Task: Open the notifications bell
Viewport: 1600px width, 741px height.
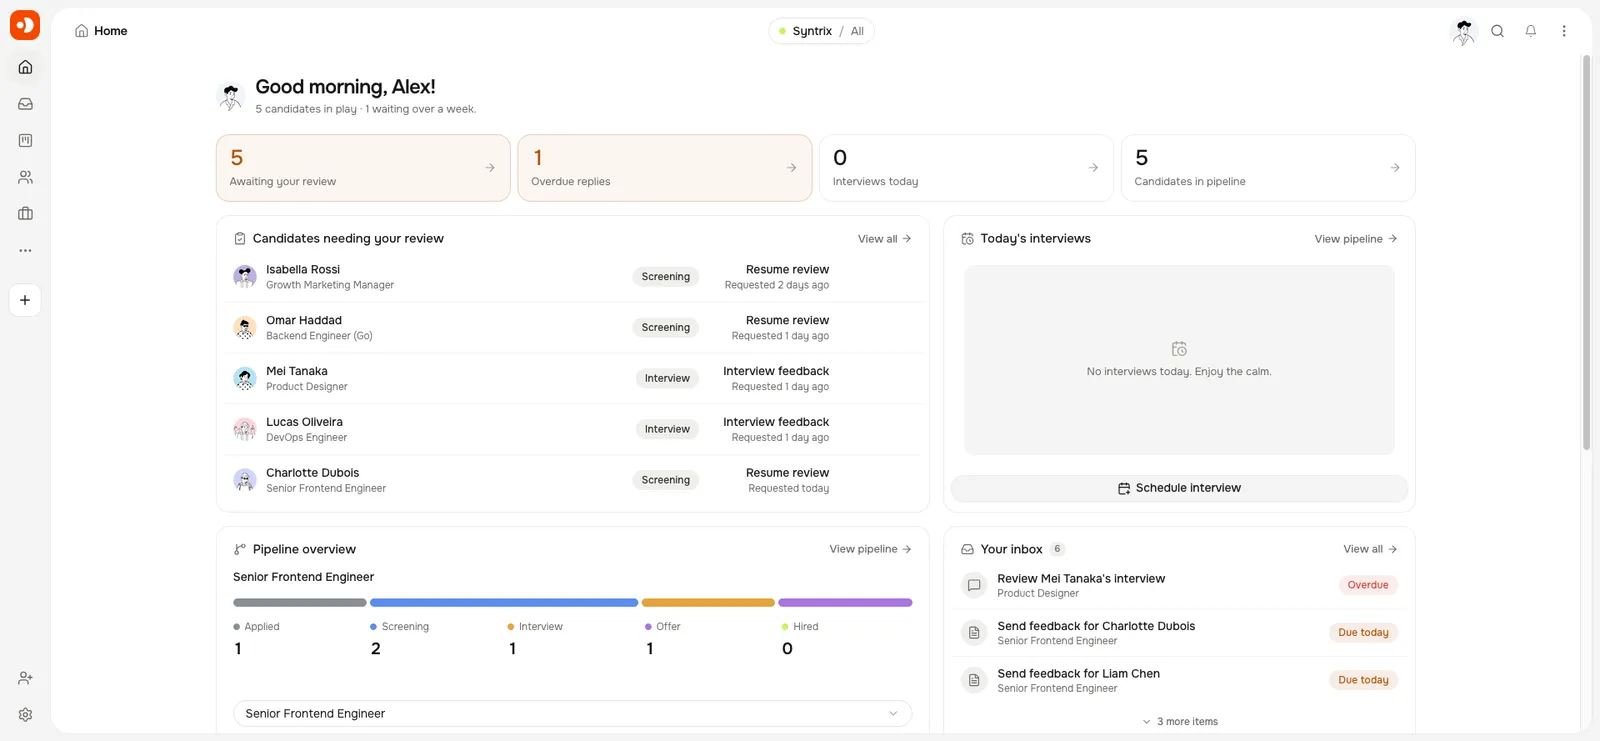Action: tap(1530, 31)
